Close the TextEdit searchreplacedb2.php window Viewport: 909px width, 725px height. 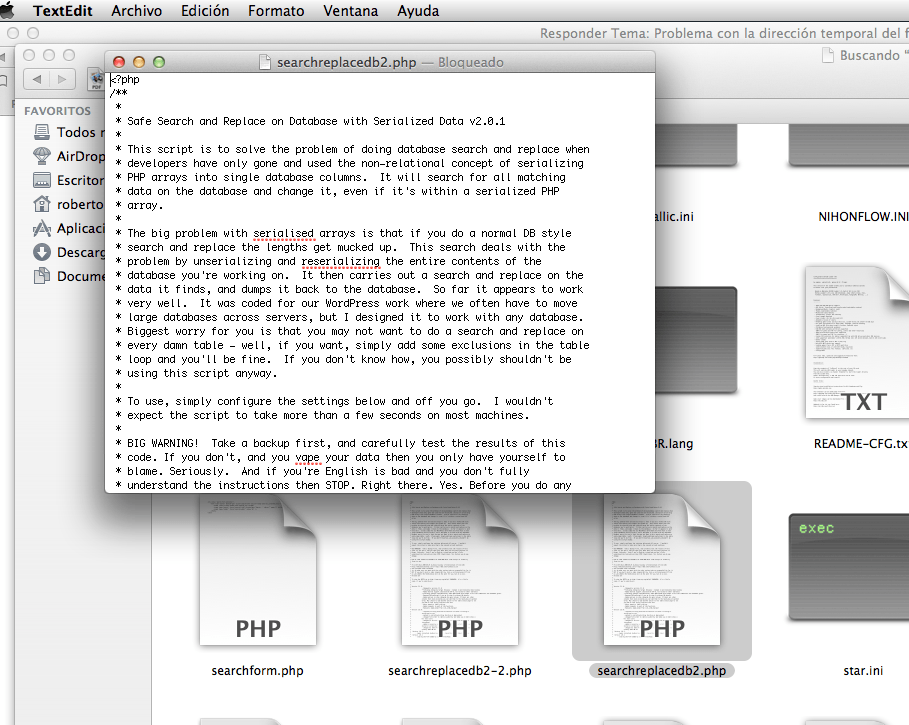click(x=119, y=62)
